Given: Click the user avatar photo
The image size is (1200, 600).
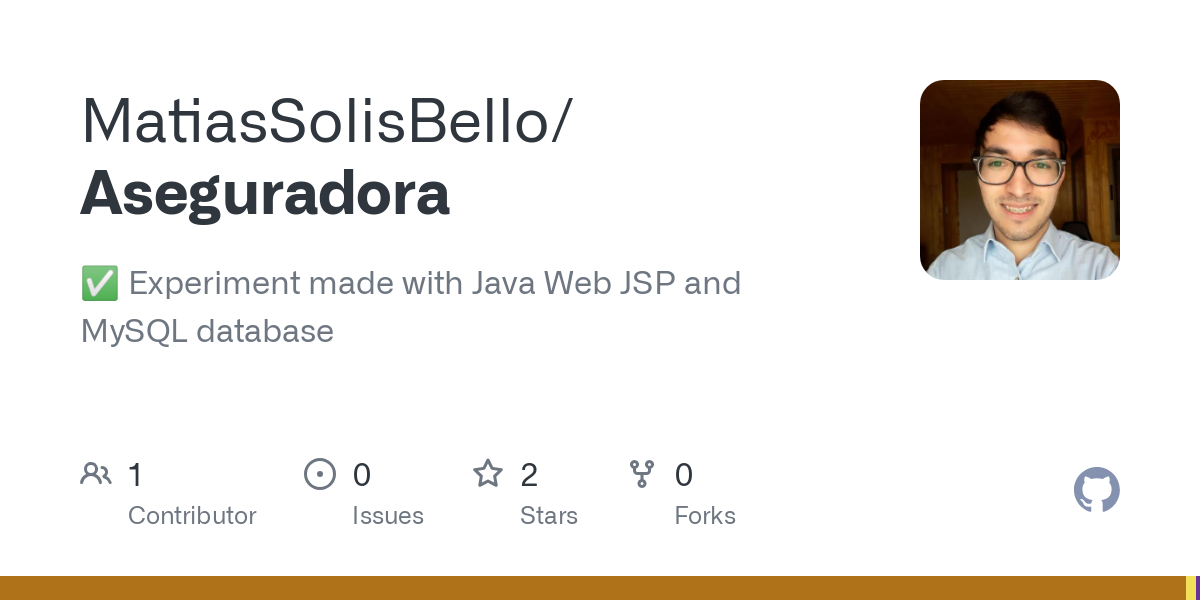Looking at the screenshot, I should [x=1019, y=180].
